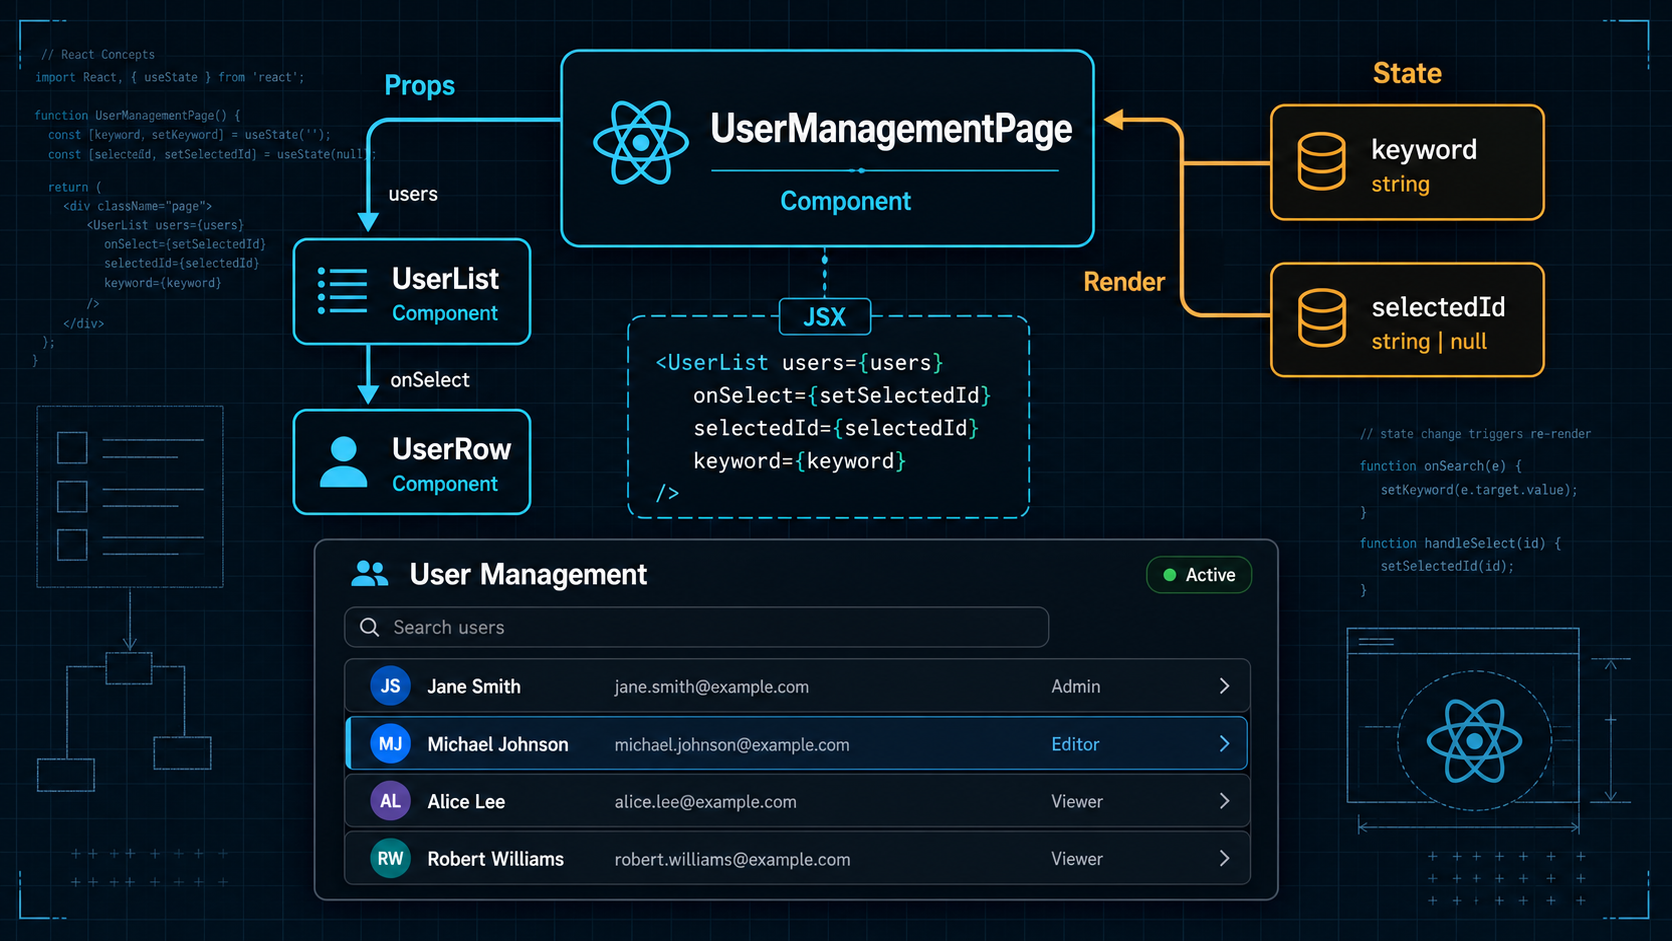Click the User Management panel heading
This screenshot has width=1672, height=941.
coord(528,574)
